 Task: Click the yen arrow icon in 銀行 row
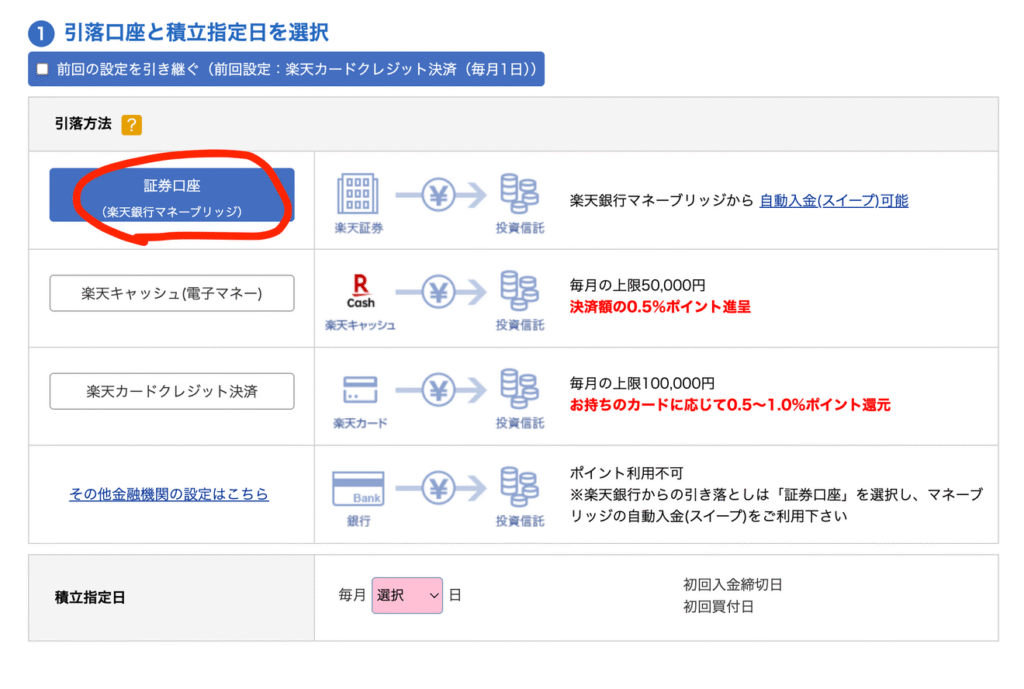point(440,488)
